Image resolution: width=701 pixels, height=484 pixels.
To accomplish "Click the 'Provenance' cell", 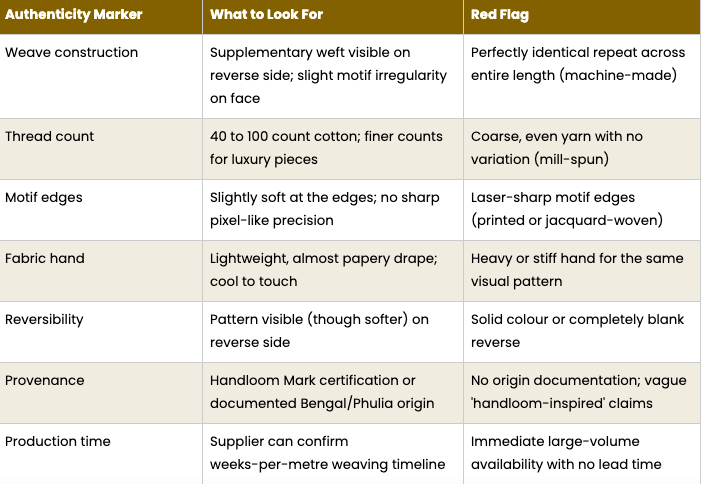I will tap(45, 380).
